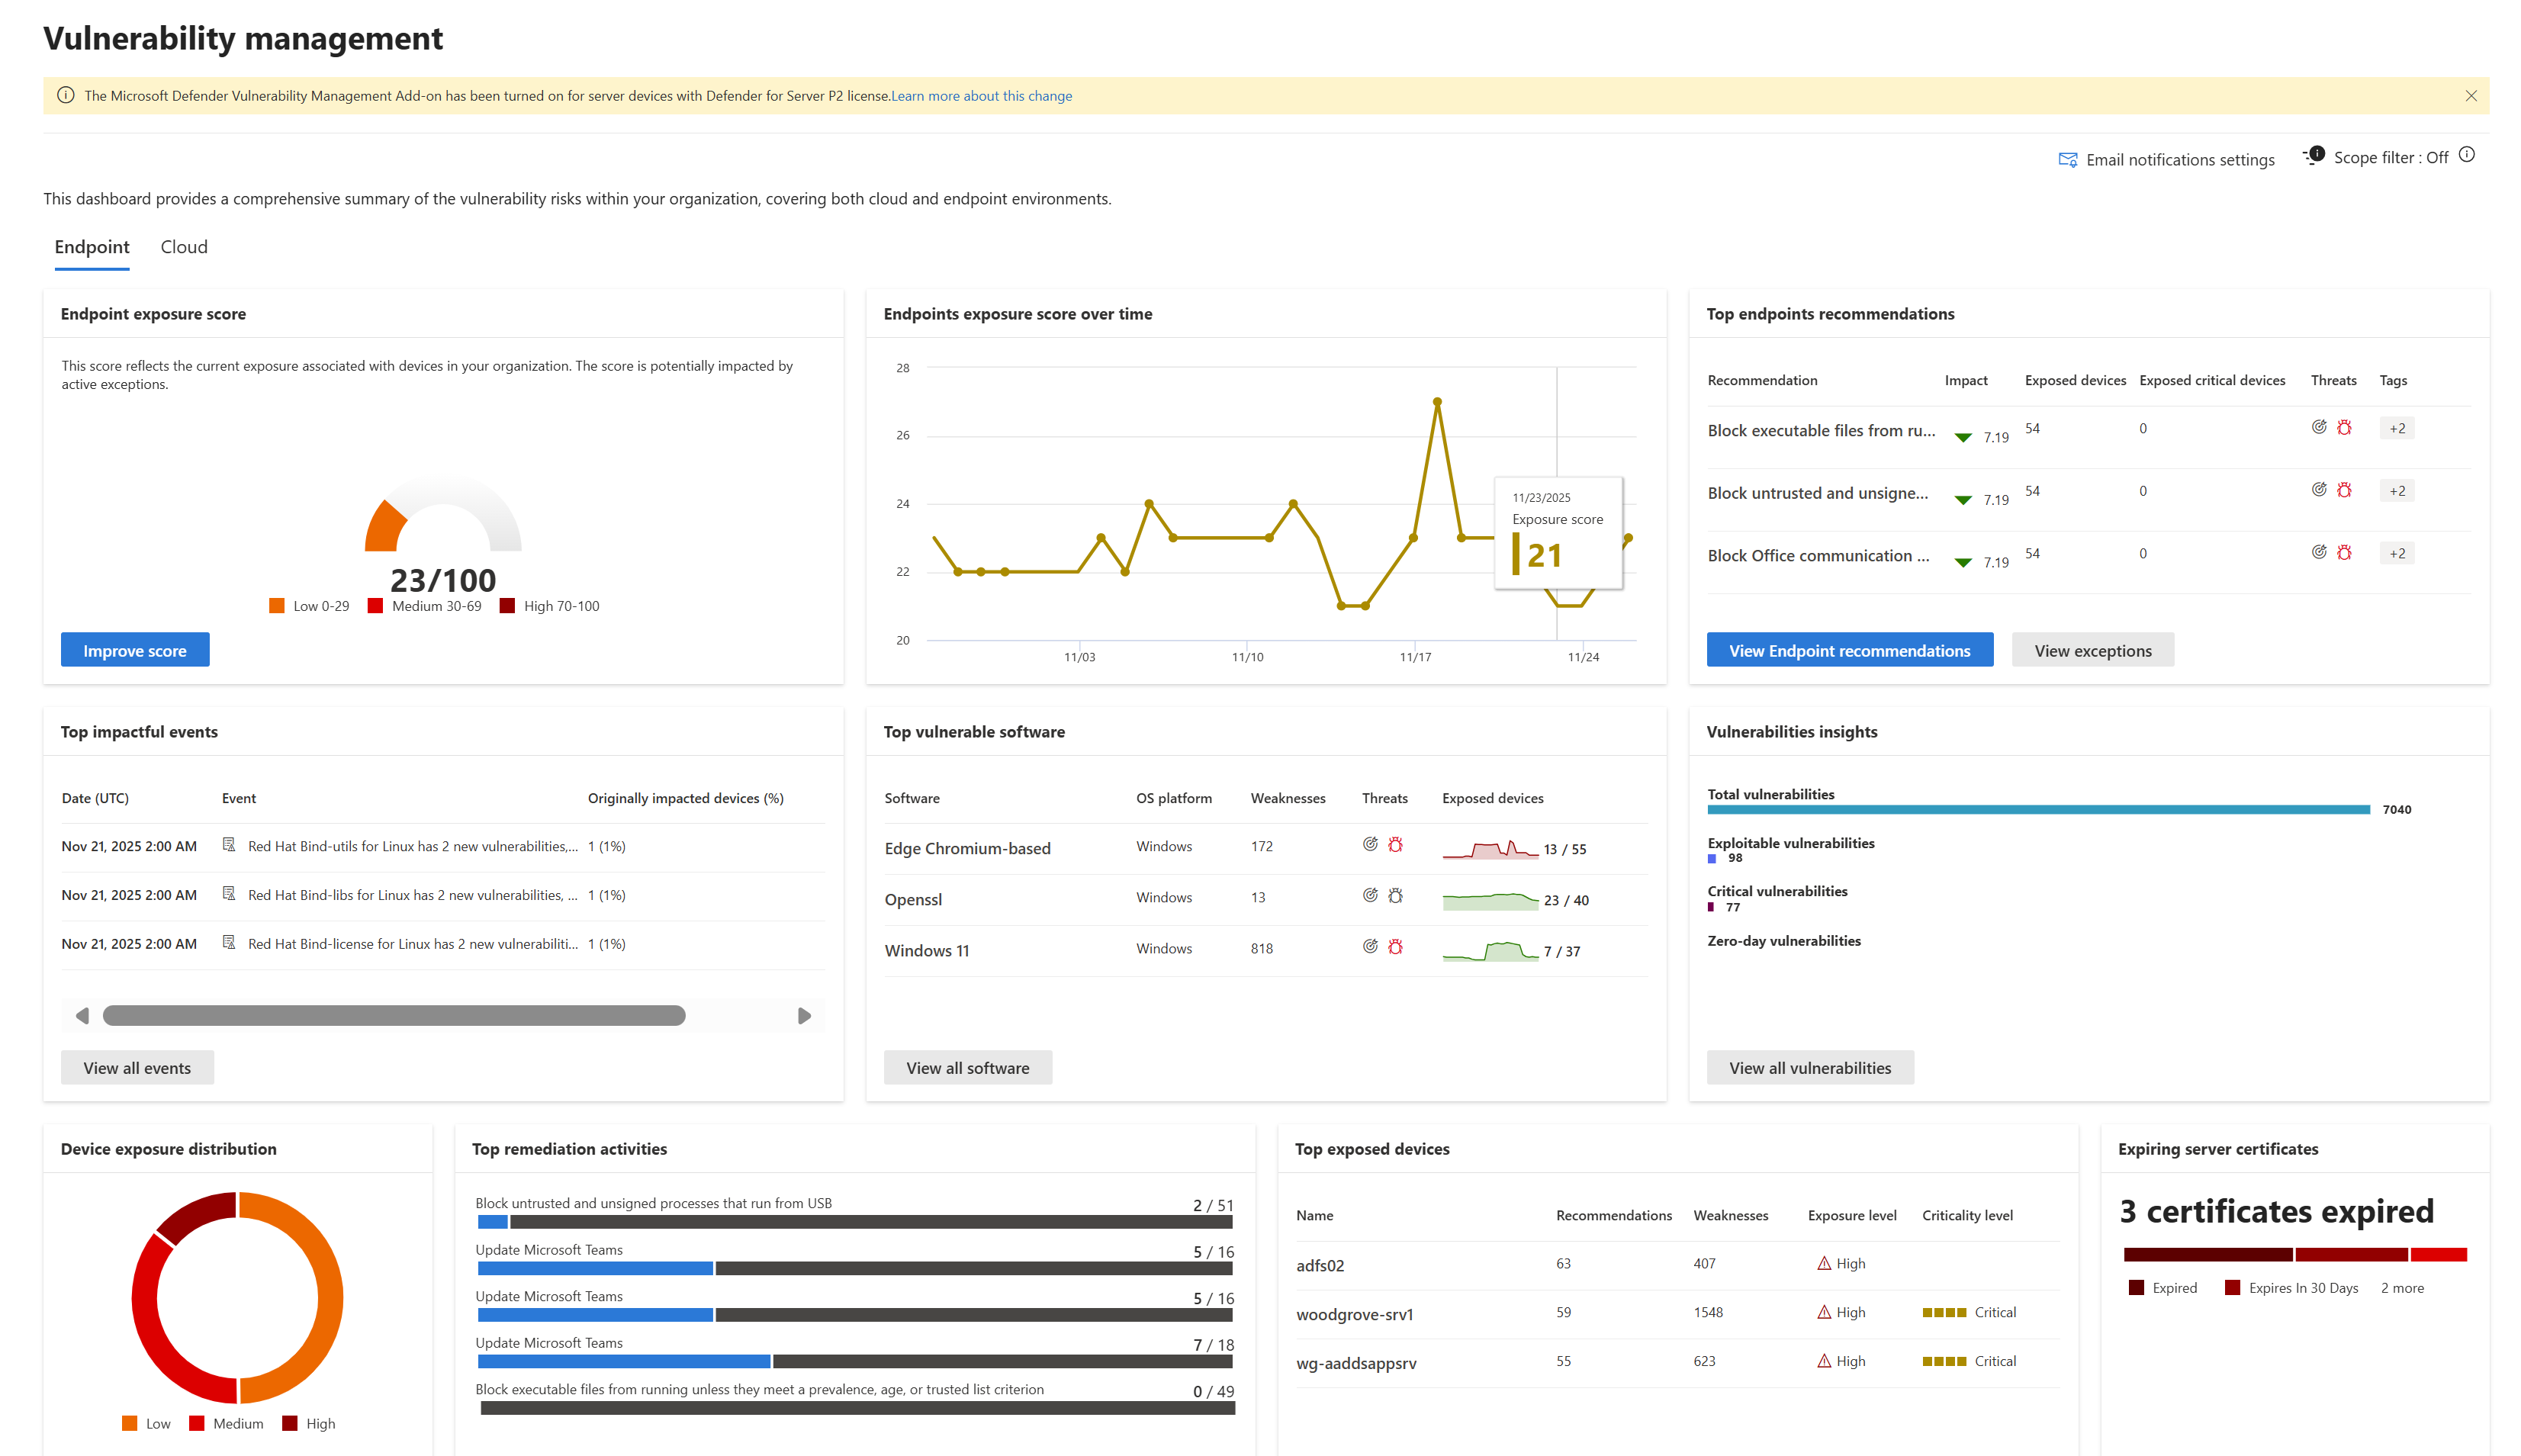Click Update Microsoft Teams 7/18 progress bar
This screenshot has height=1456, width=2521.
point(855,1361)
